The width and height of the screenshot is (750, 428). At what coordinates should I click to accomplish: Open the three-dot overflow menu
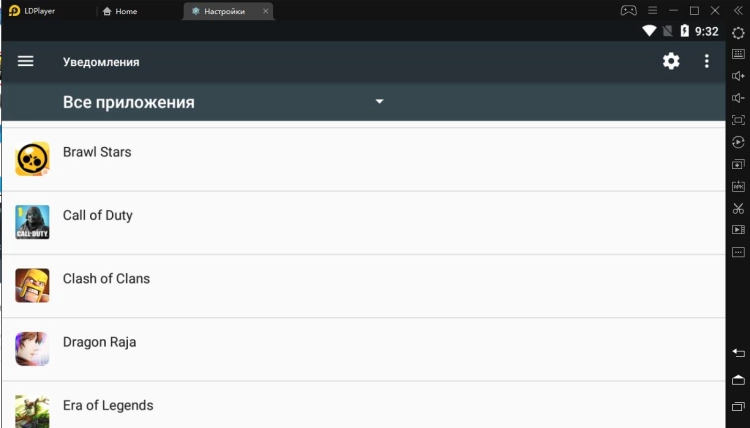click(x=707, y=61)
